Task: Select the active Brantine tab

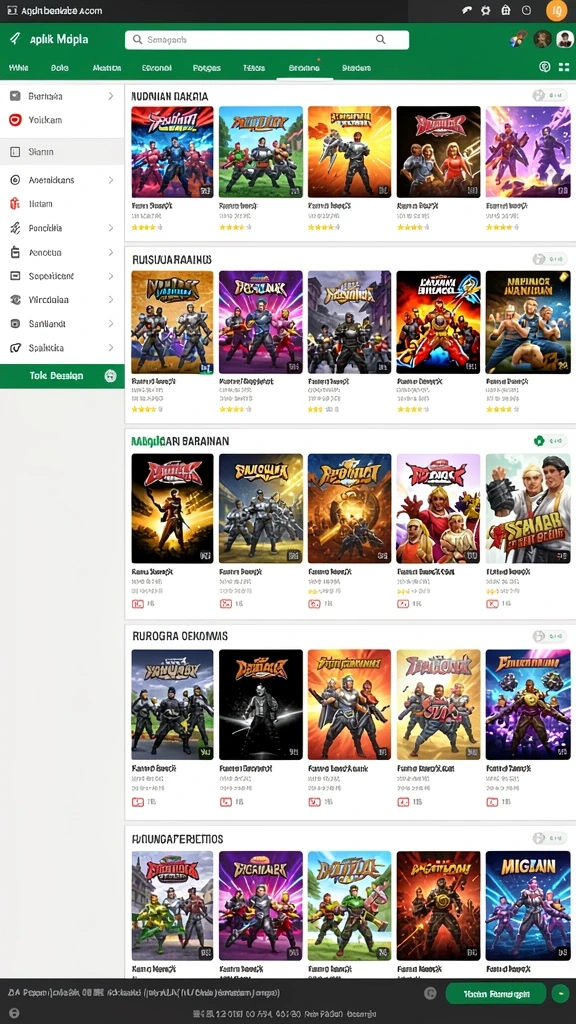Action: pos(304,67)
